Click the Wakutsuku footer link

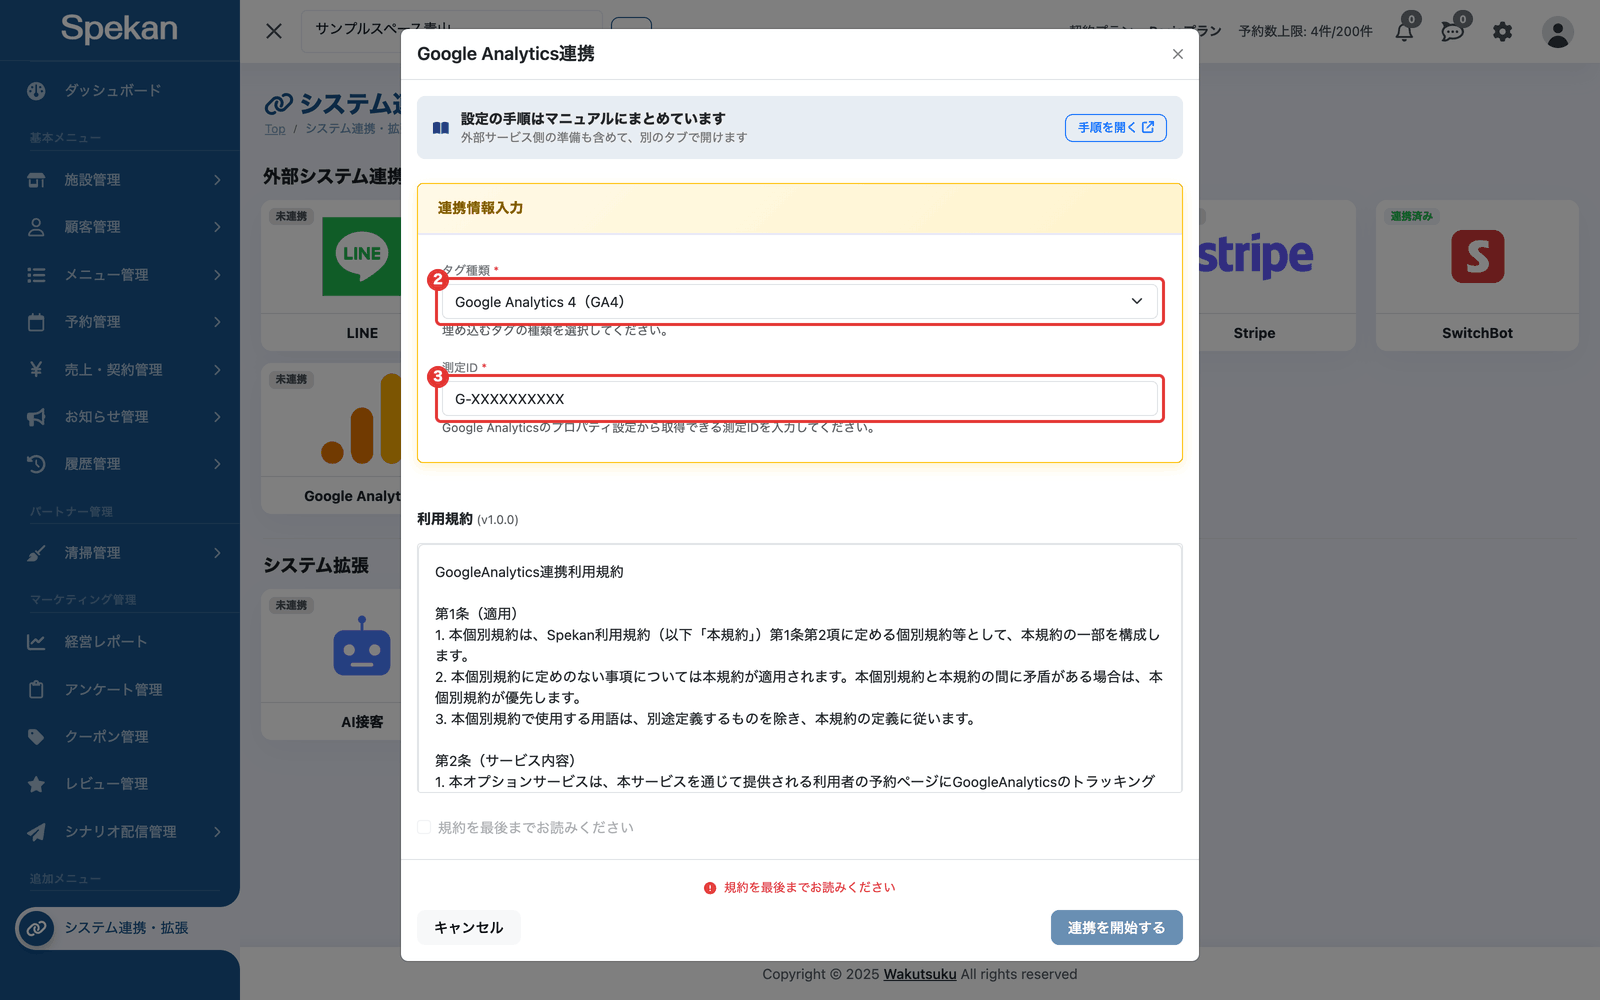click(919, 974)
